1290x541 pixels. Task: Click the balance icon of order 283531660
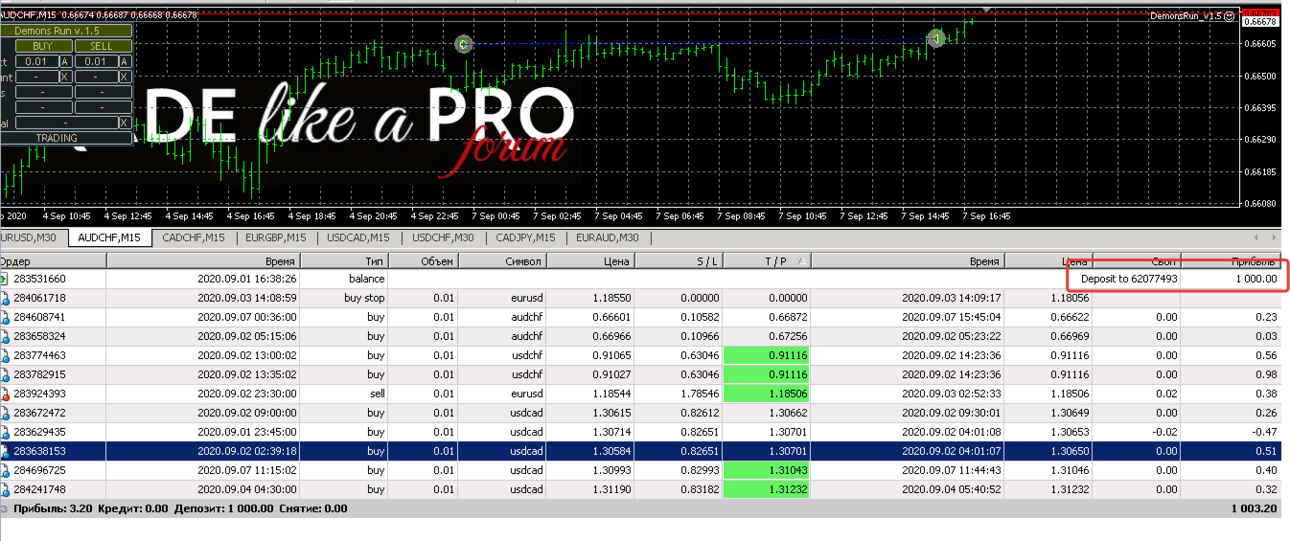click(x=5, y=279)
